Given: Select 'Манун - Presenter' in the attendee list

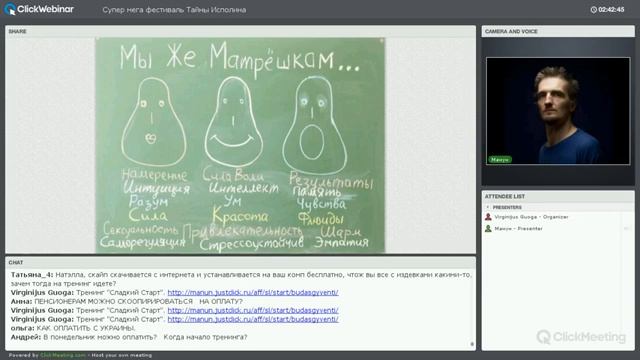Looking at the screenshot, I should pyautogui.click(x=518, y=229).
